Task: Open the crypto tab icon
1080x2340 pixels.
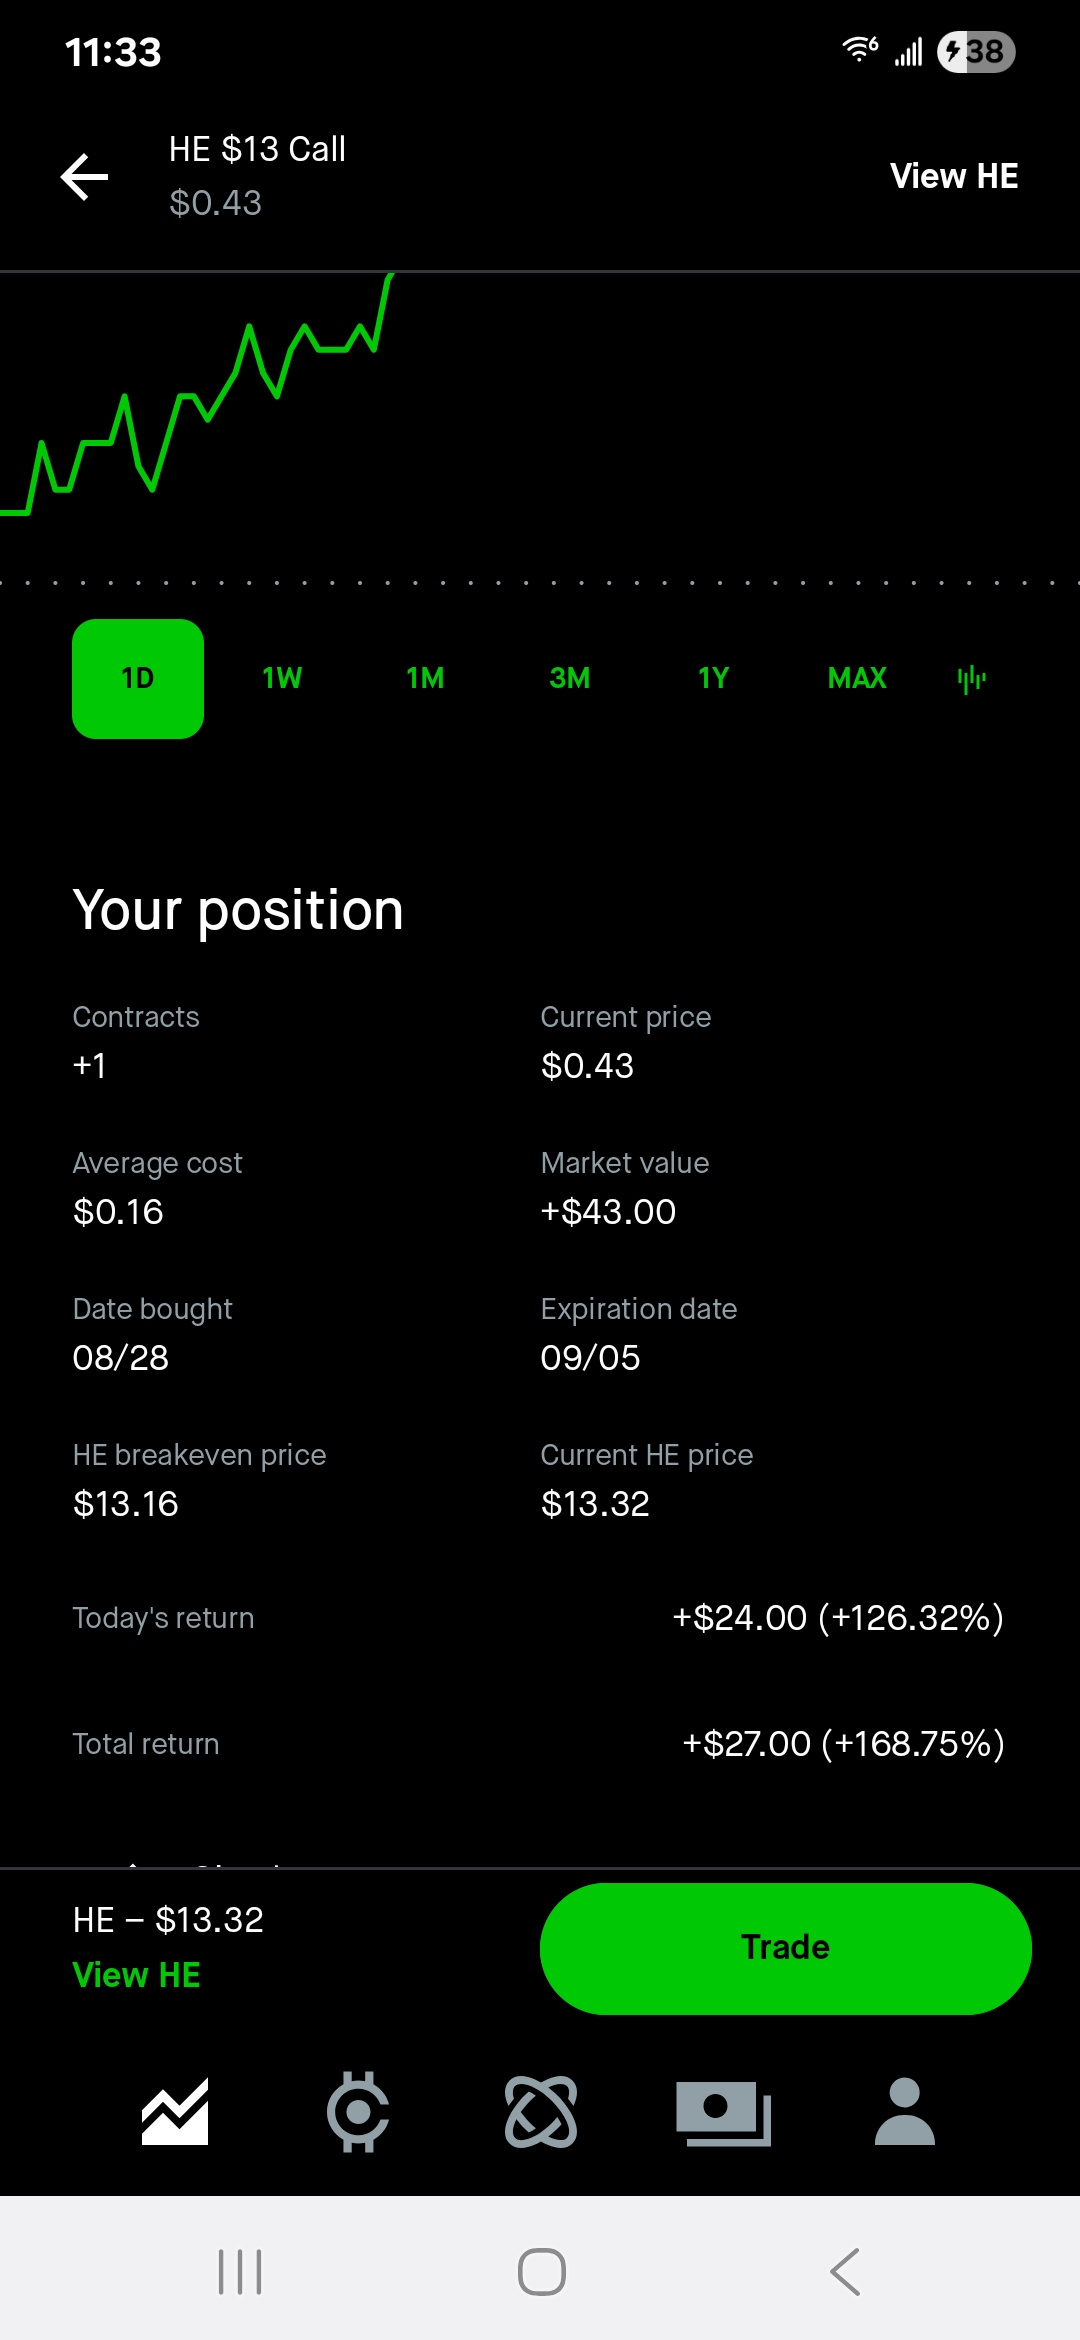Action: tap(358, 2111)
